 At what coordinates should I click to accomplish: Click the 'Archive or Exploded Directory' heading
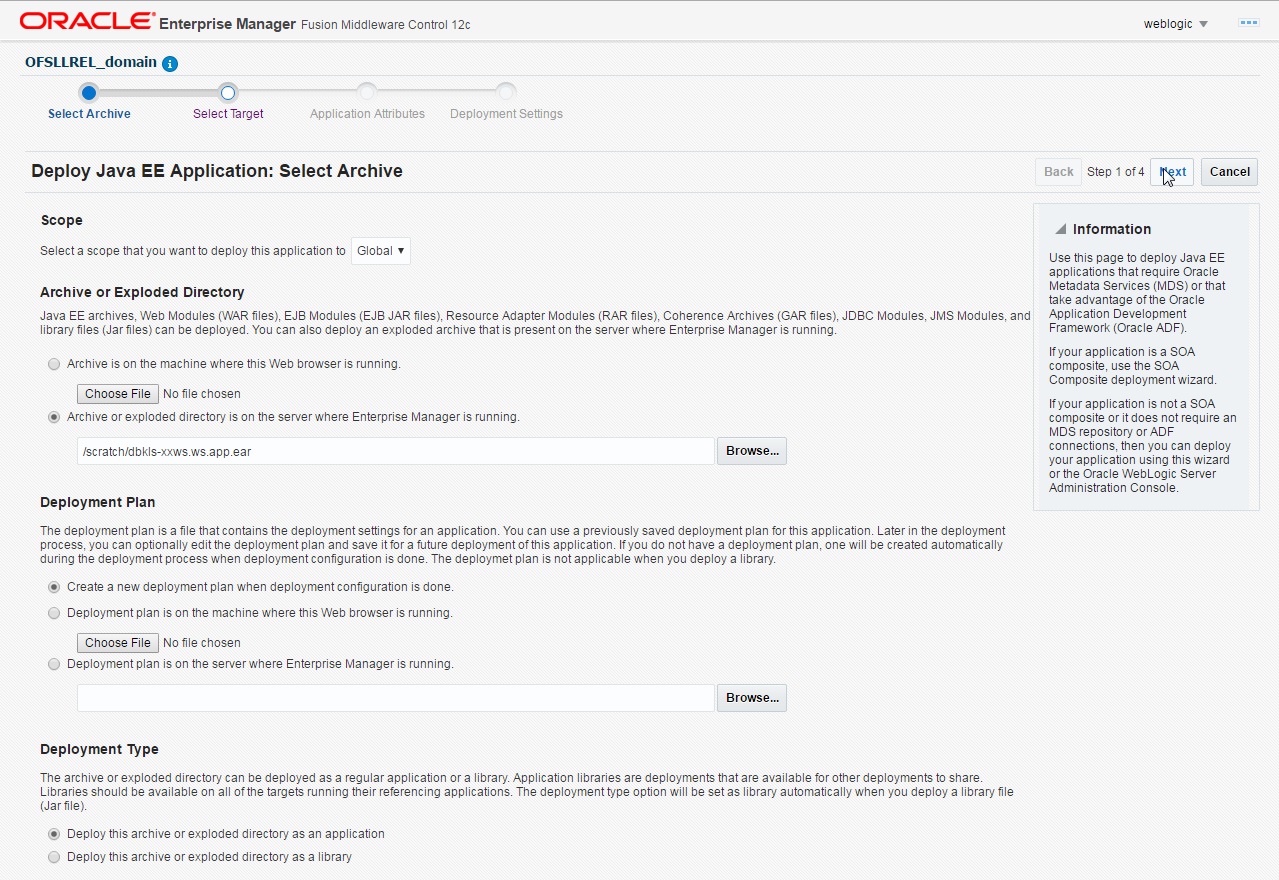pos(142,292)
